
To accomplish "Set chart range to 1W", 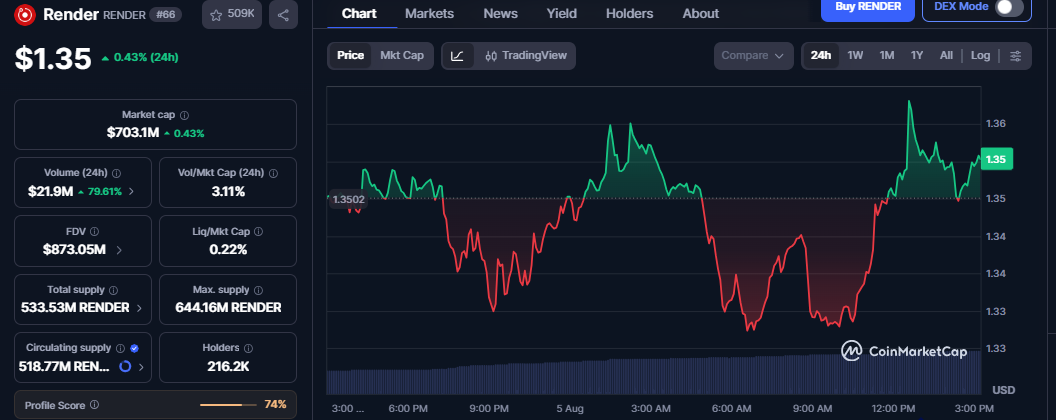I will coord(855,56).
